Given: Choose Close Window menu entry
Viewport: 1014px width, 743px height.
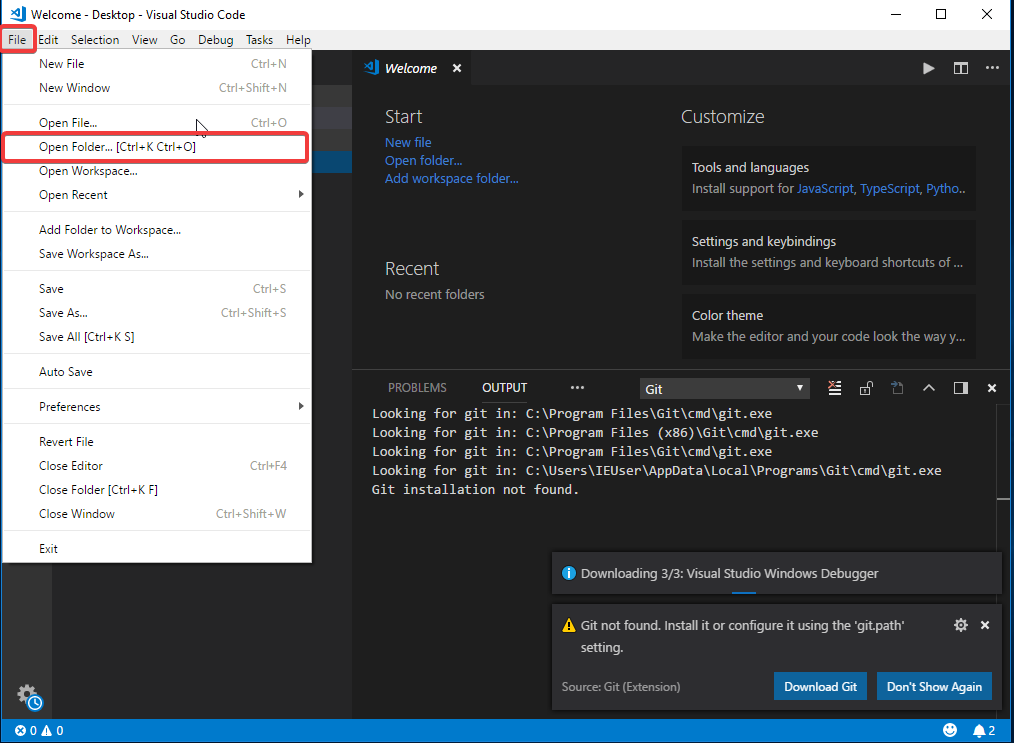Looking at the screenshot, I should tap(157, 513).
